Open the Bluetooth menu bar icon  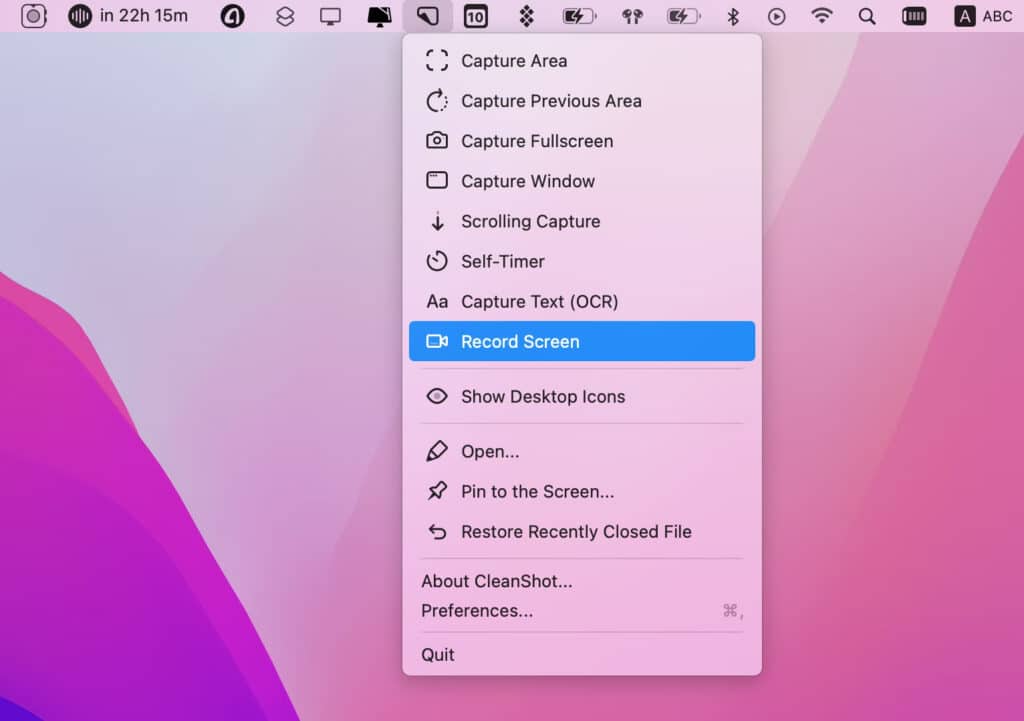pyautogui.click(x=732, y=16)
